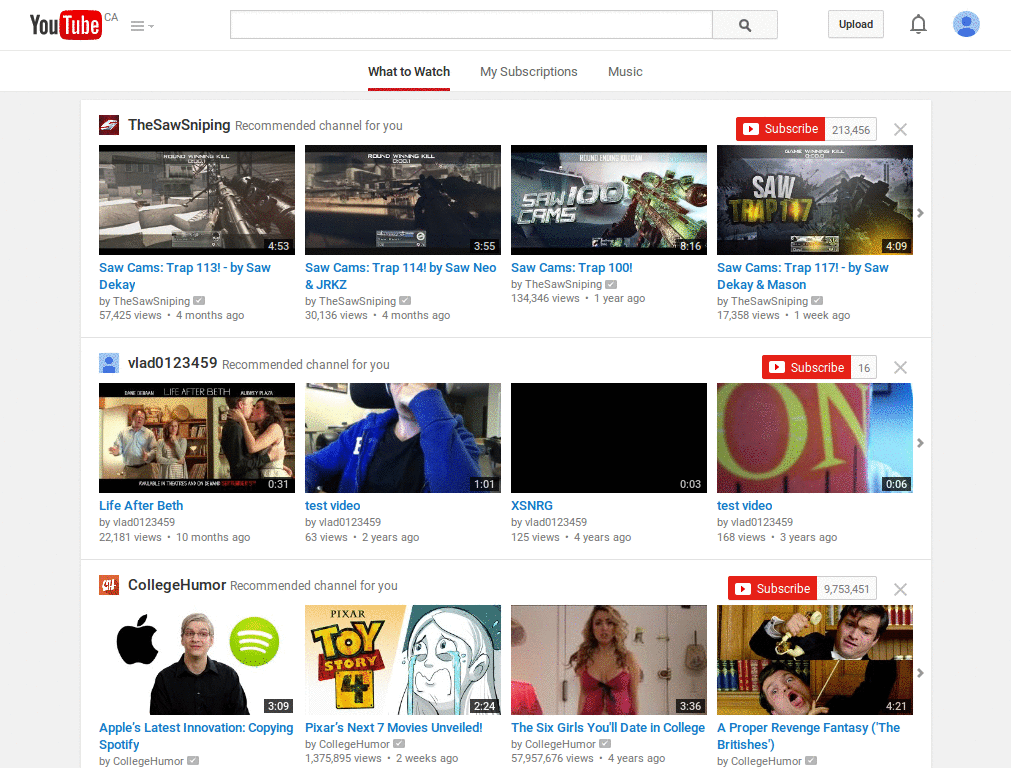Open the notifications bell
Image resolution: width=1024 pixels, height=768 pixels.
coord(918,25)
